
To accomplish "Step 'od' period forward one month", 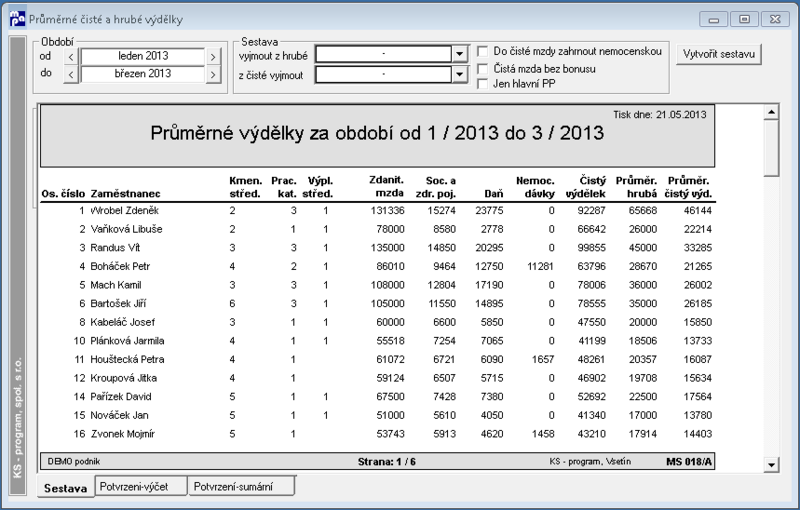I will pos(213,57).
